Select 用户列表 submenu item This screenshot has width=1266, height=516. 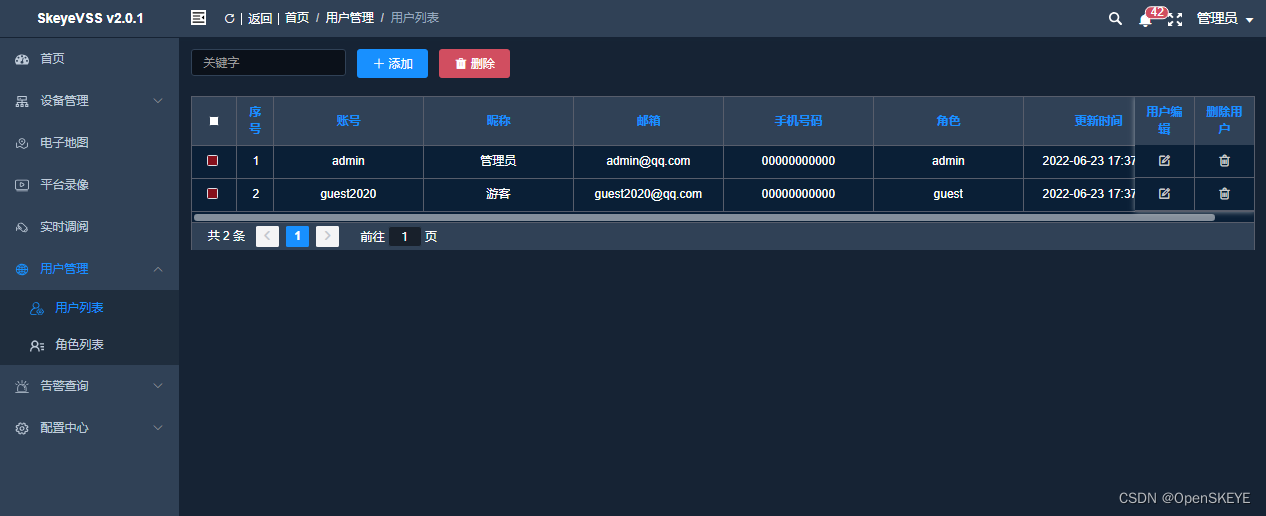pos(89,308)
